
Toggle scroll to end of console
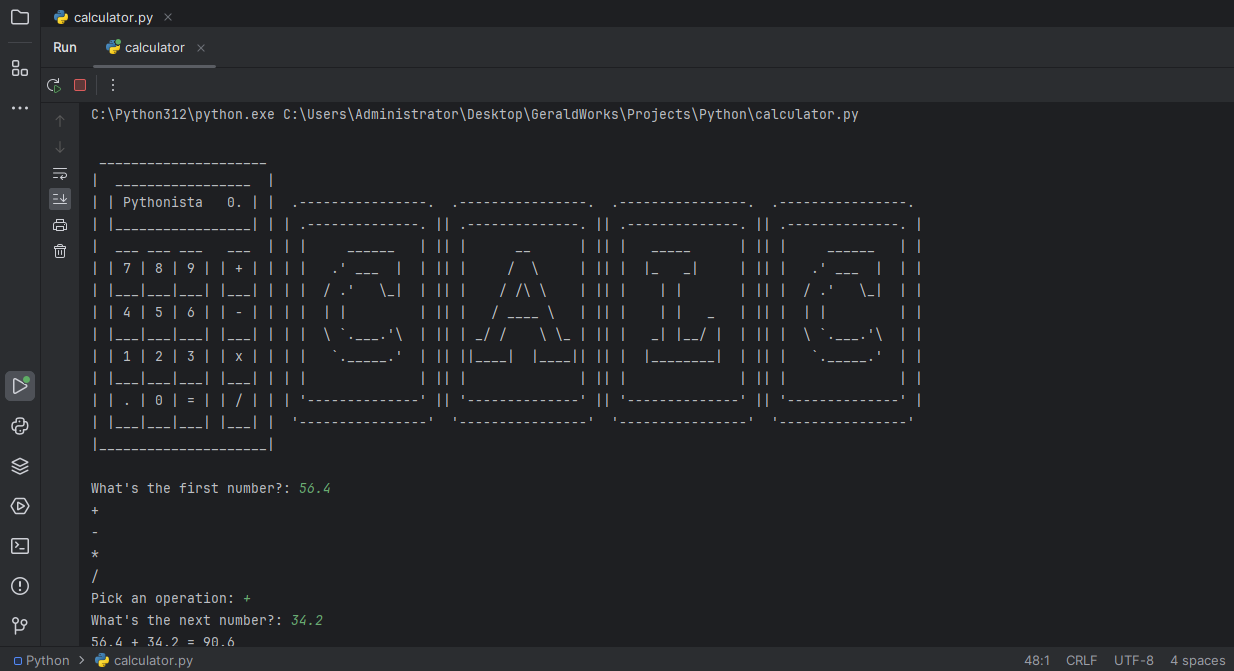60,199
